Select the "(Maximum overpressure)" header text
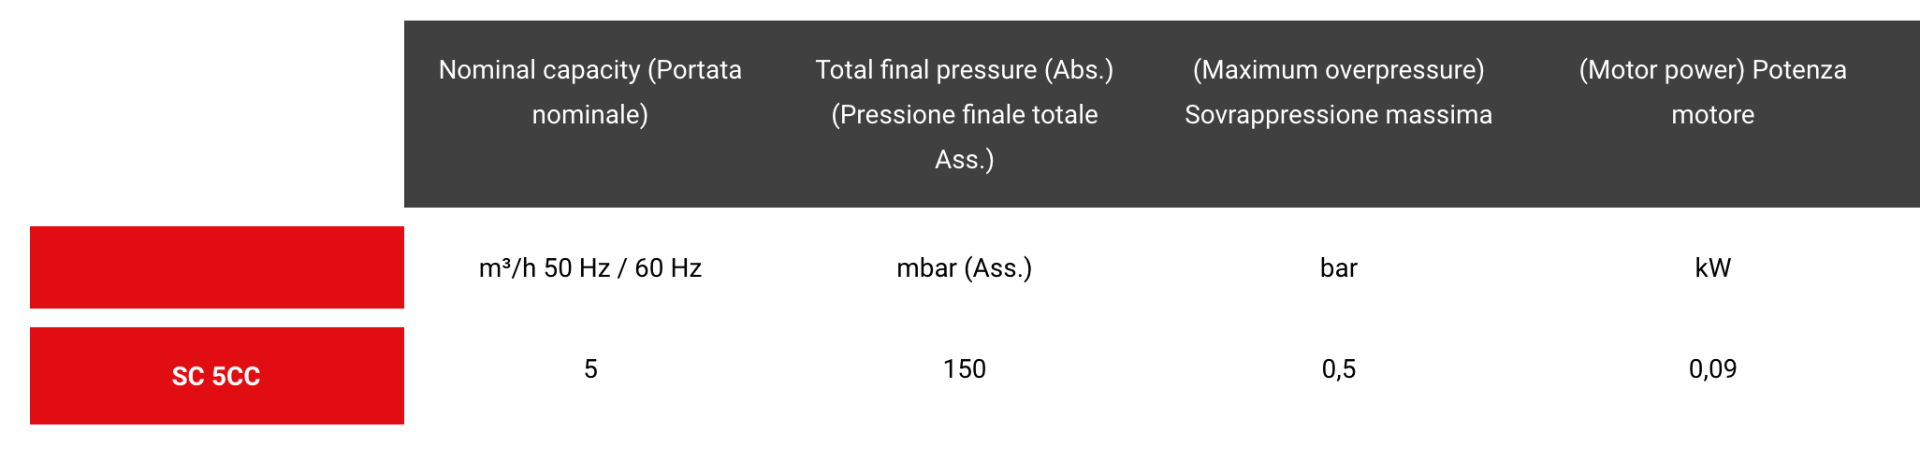1920x475 pixels. coord(1338,70)
